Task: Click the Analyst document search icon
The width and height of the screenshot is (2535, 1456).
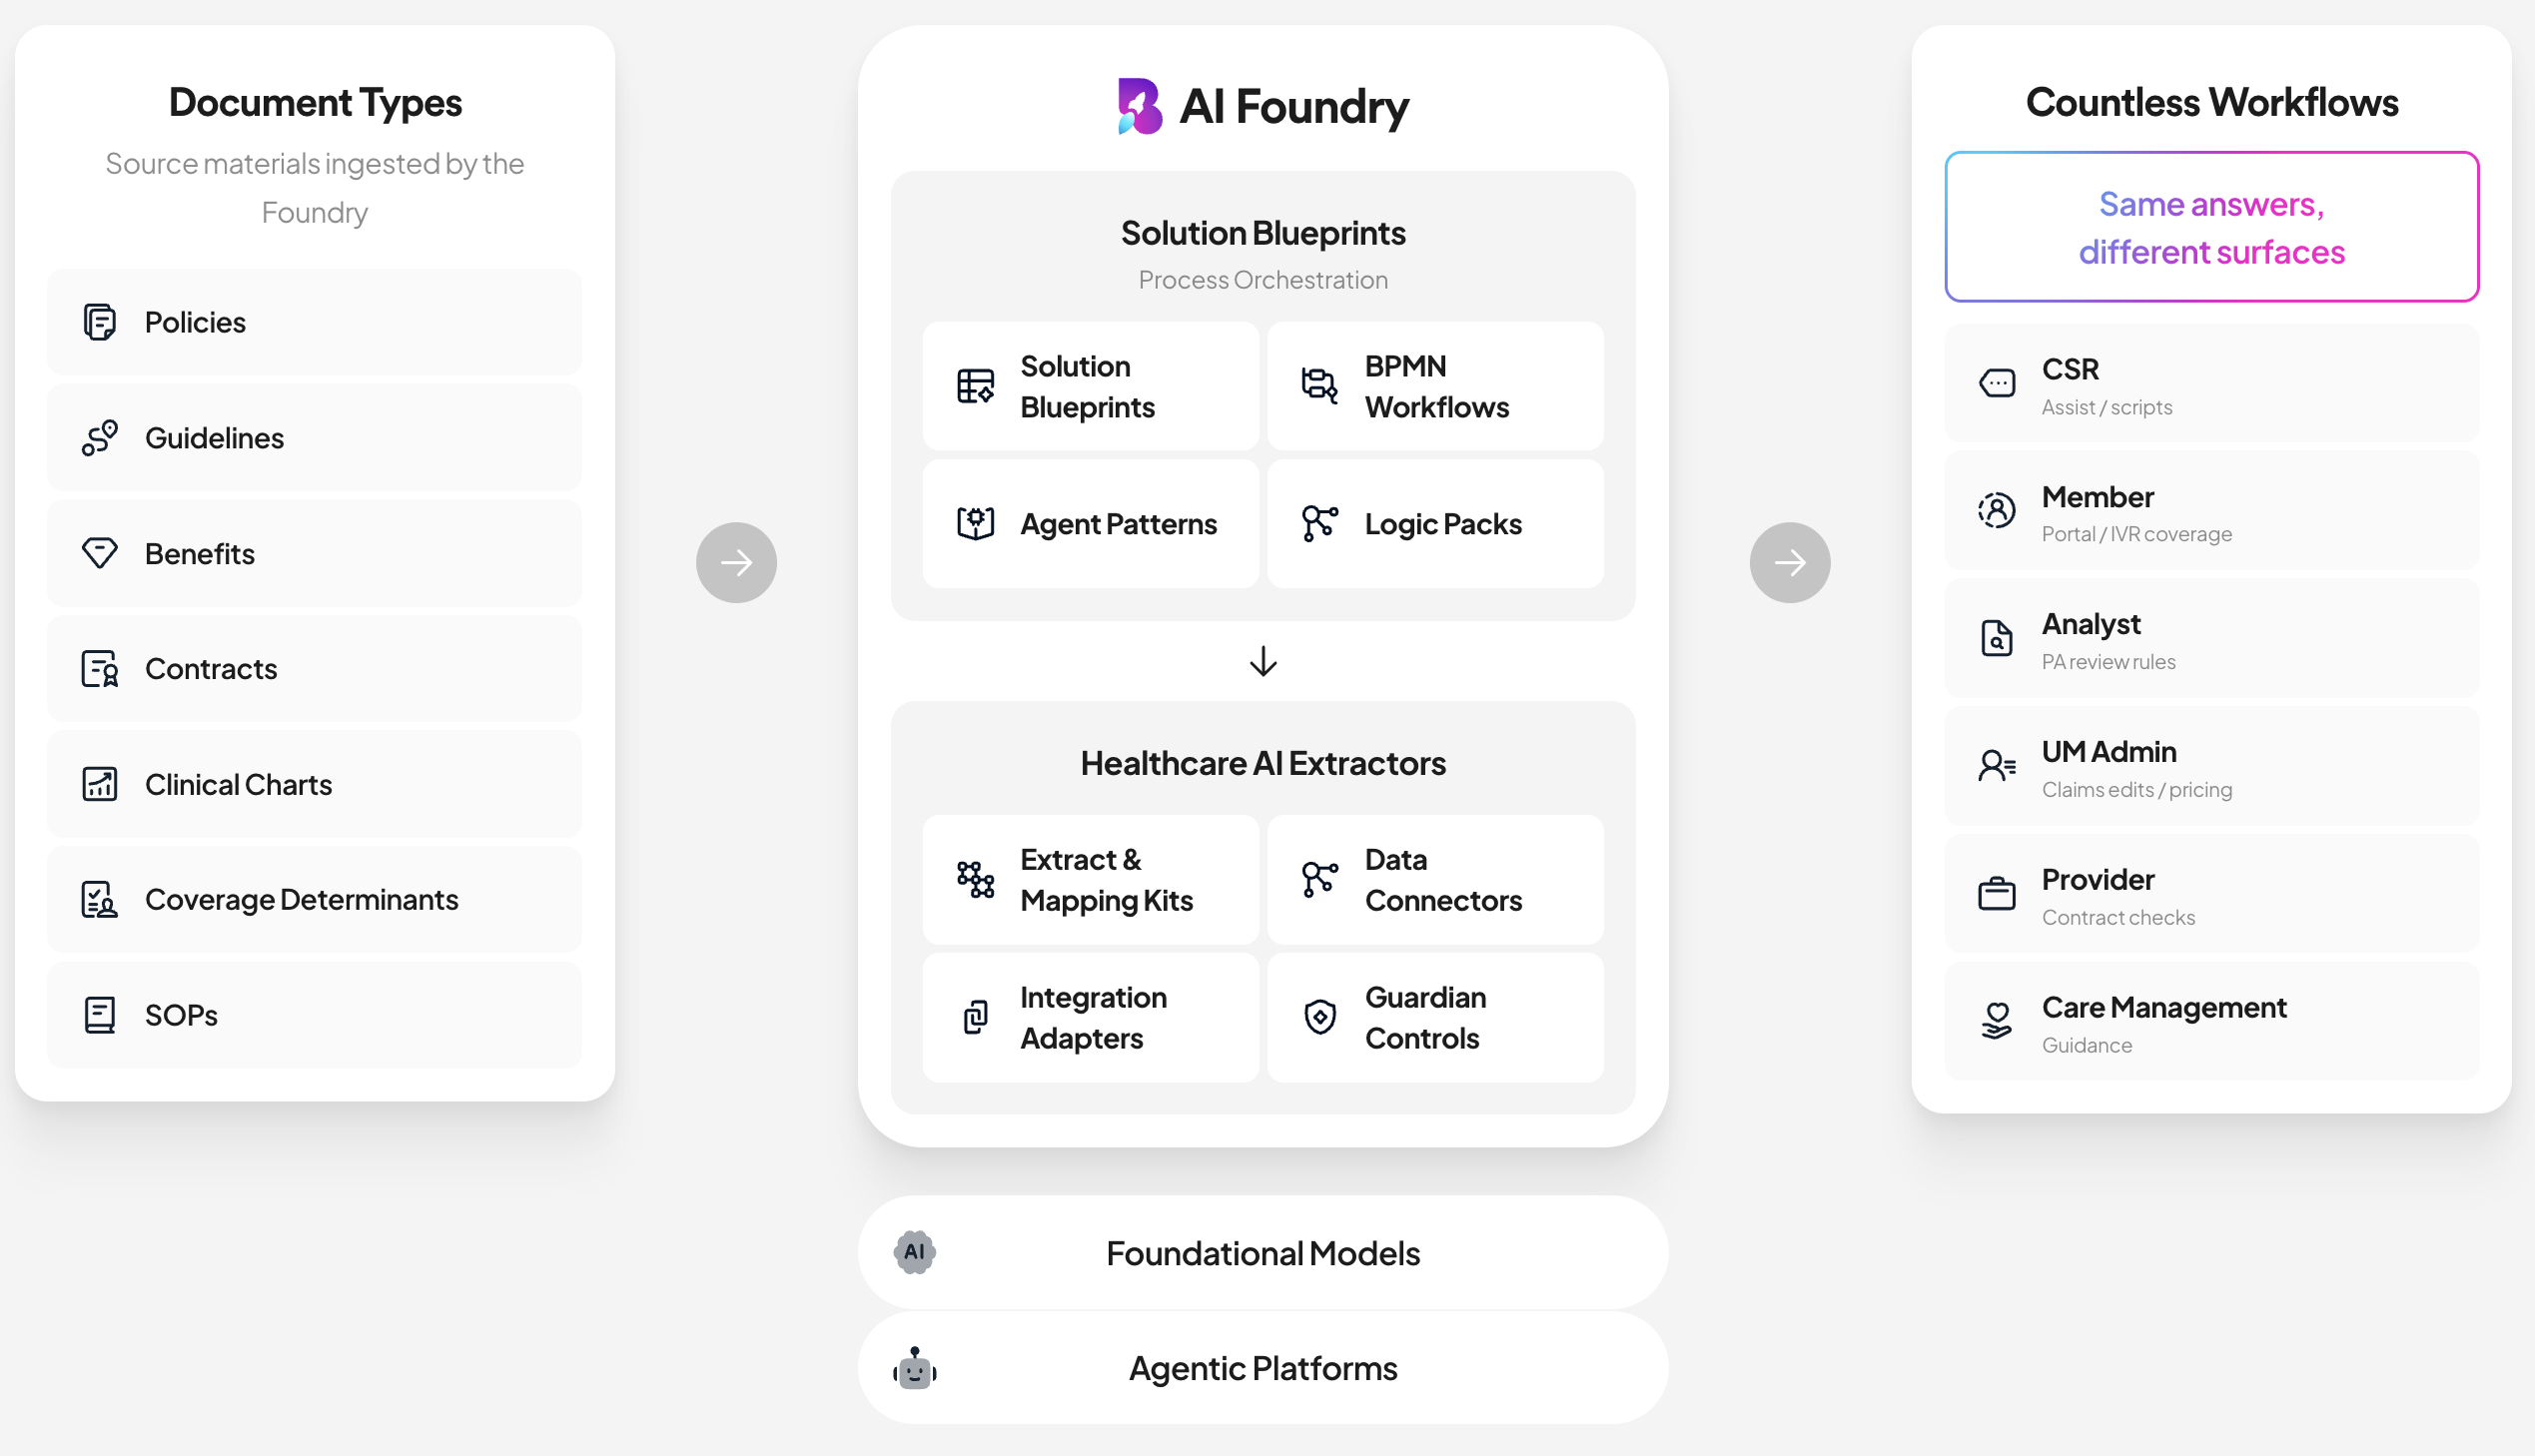Action: coord(1996,638)
